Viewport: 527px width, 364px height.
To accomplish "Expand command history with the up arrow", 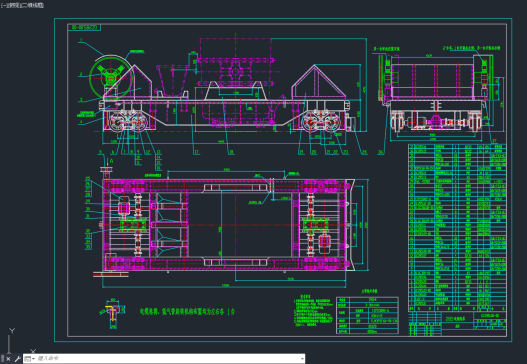I will point(302,359).
